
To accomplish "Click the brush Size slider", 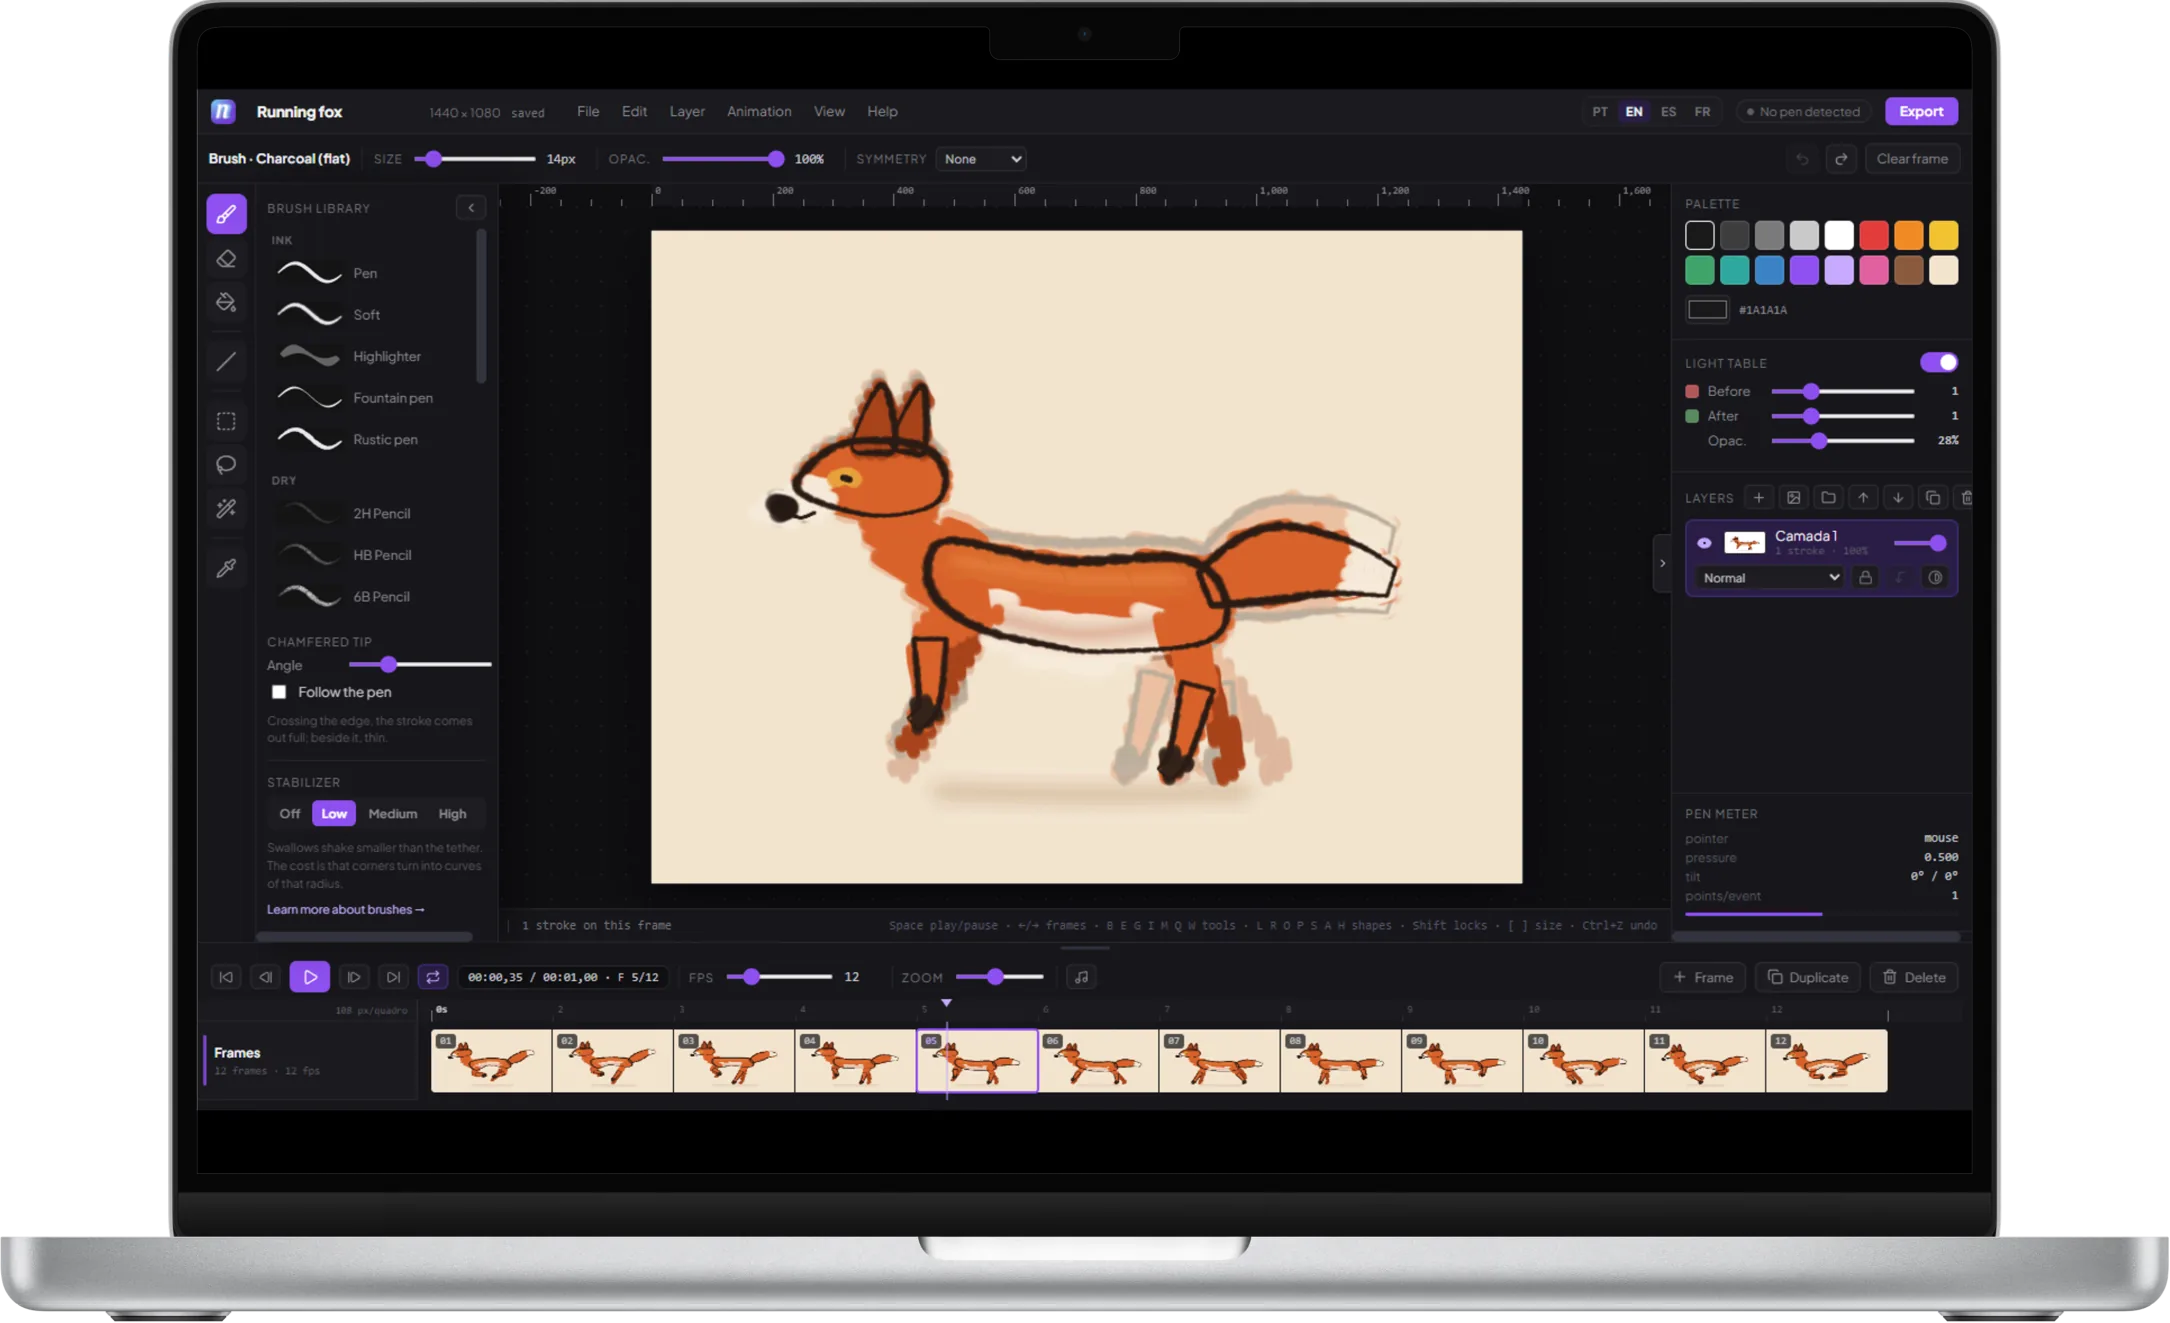I will coord(475,159).
